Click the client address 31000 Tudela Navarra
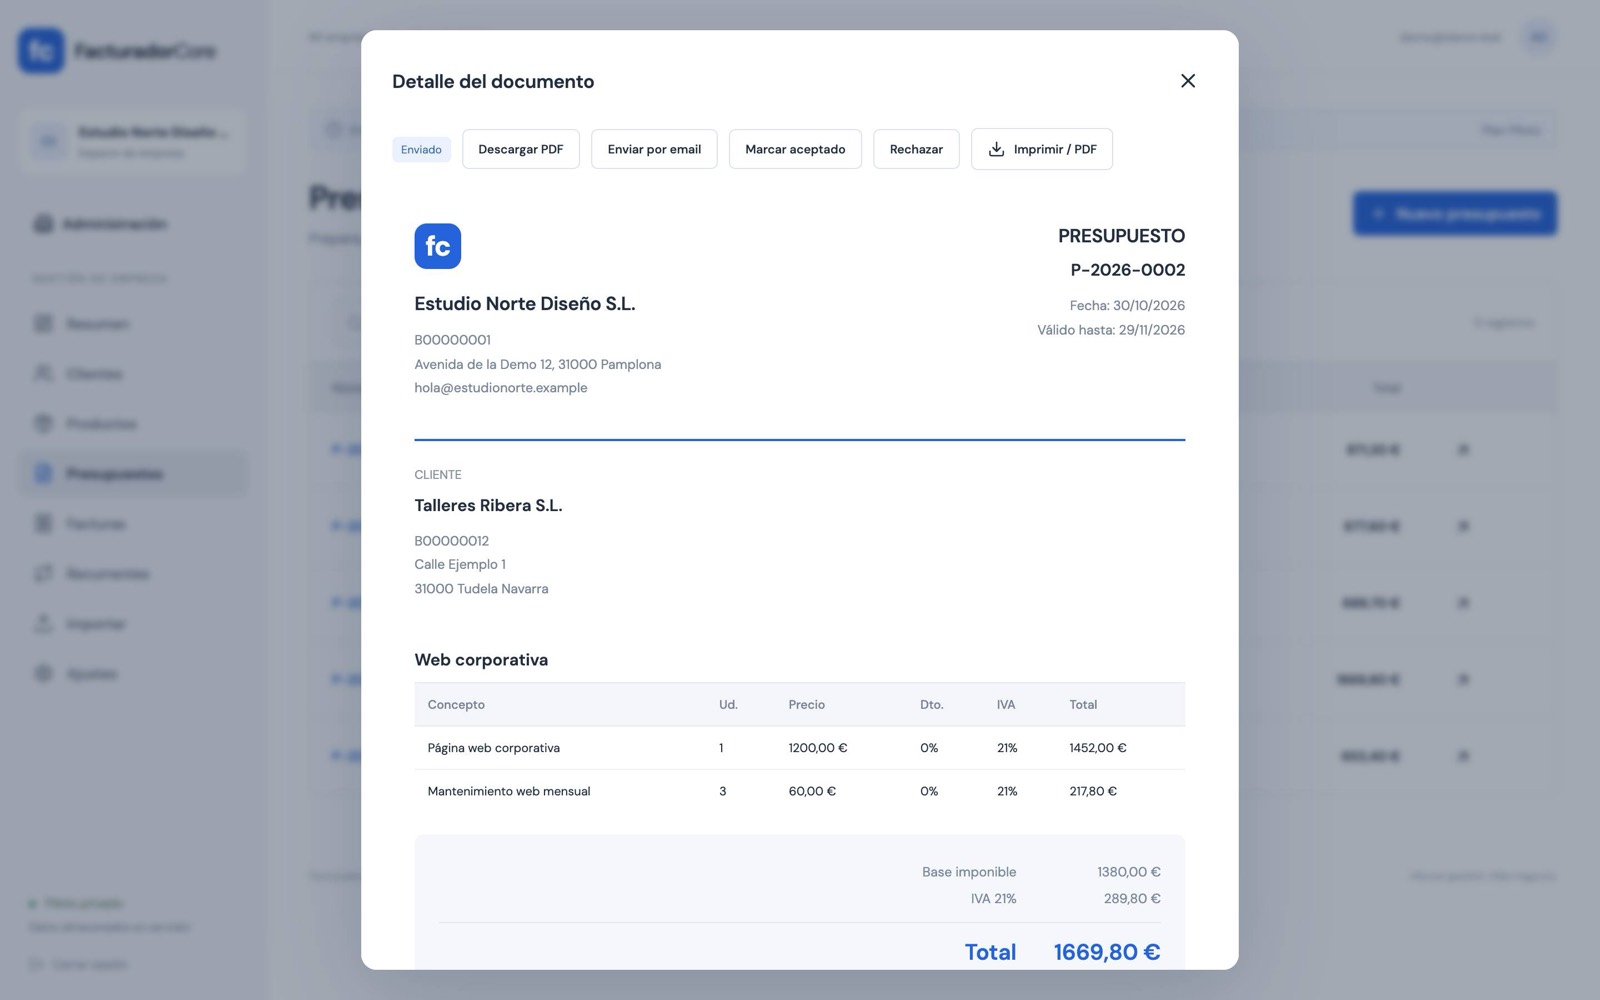 click(481, 589)
